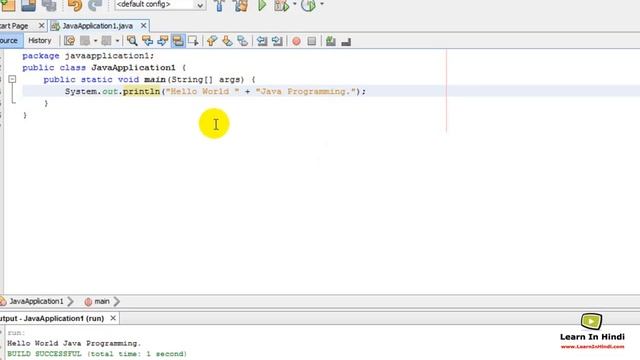Click Previous Bookmark icon
This screenshot has width=640, height=360.
(212, 41)
